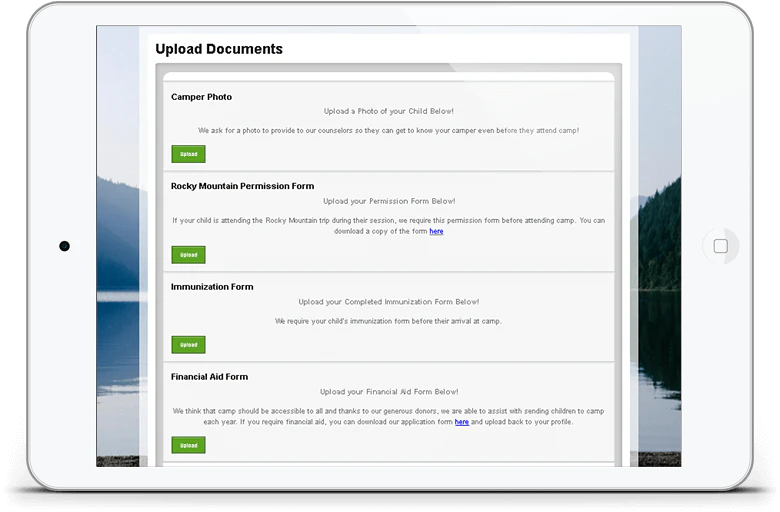Click Upload button under Rocky Mountain Permission Form
This screenshot has width=780, height=512.
click(189, 255)
